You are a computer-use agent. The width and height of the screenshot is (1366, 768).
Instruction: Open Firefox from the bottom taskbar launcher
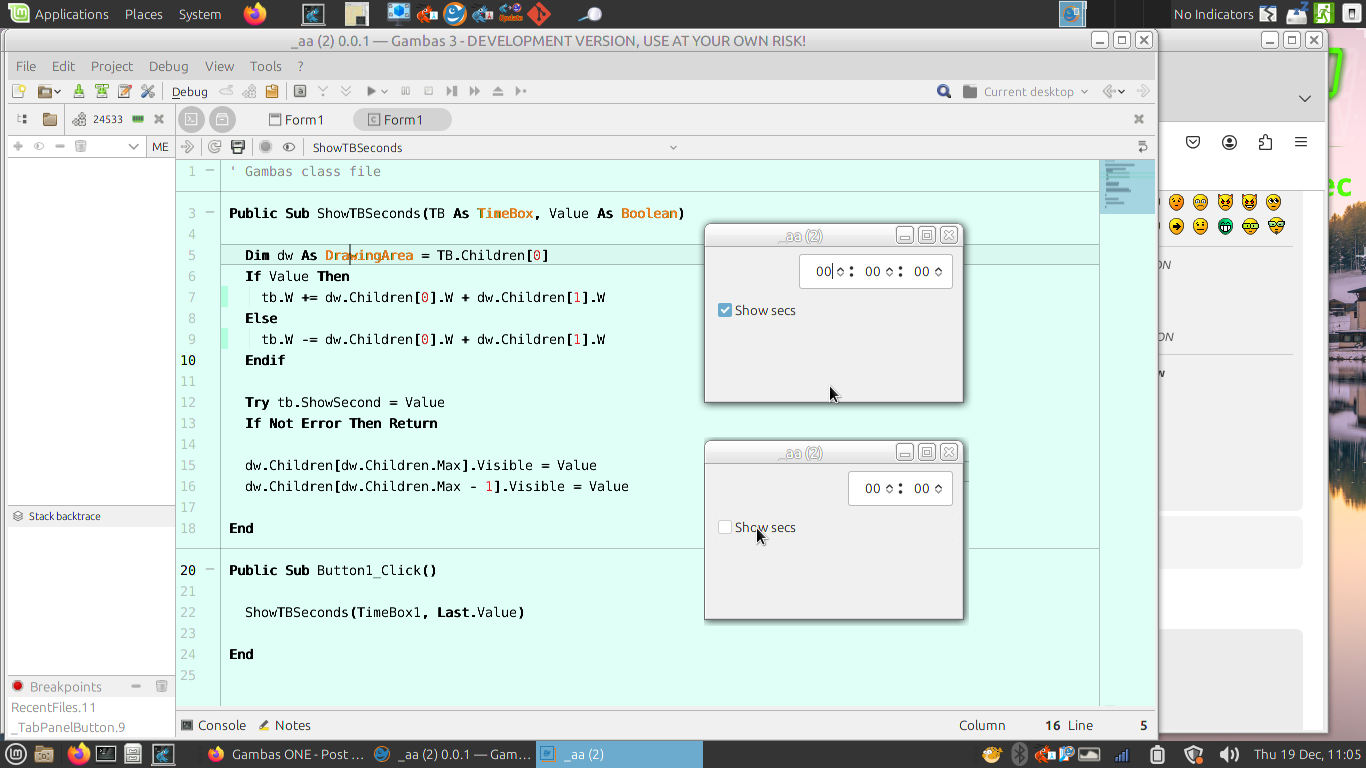pyautogui.click(x=79, y=754)
